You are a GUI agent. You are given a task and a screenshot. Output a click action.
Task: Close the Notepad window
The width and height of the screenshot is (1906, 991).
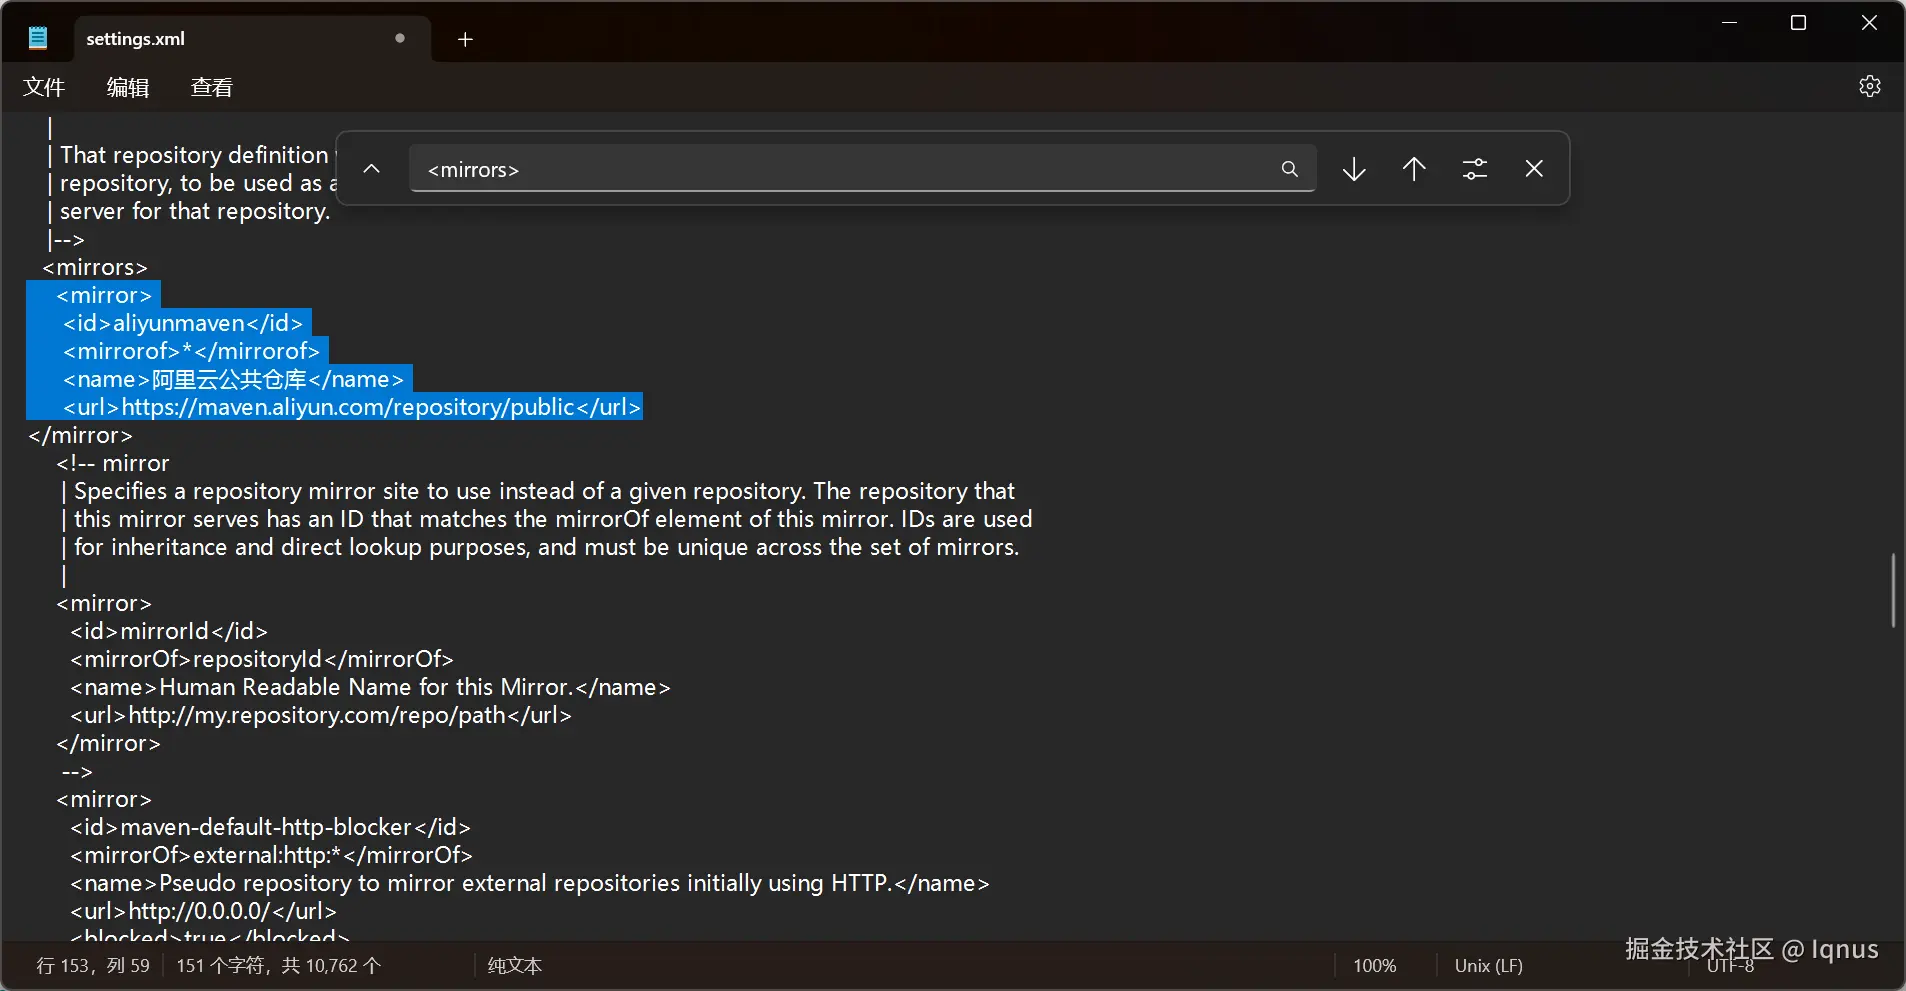coord(1869,23)
